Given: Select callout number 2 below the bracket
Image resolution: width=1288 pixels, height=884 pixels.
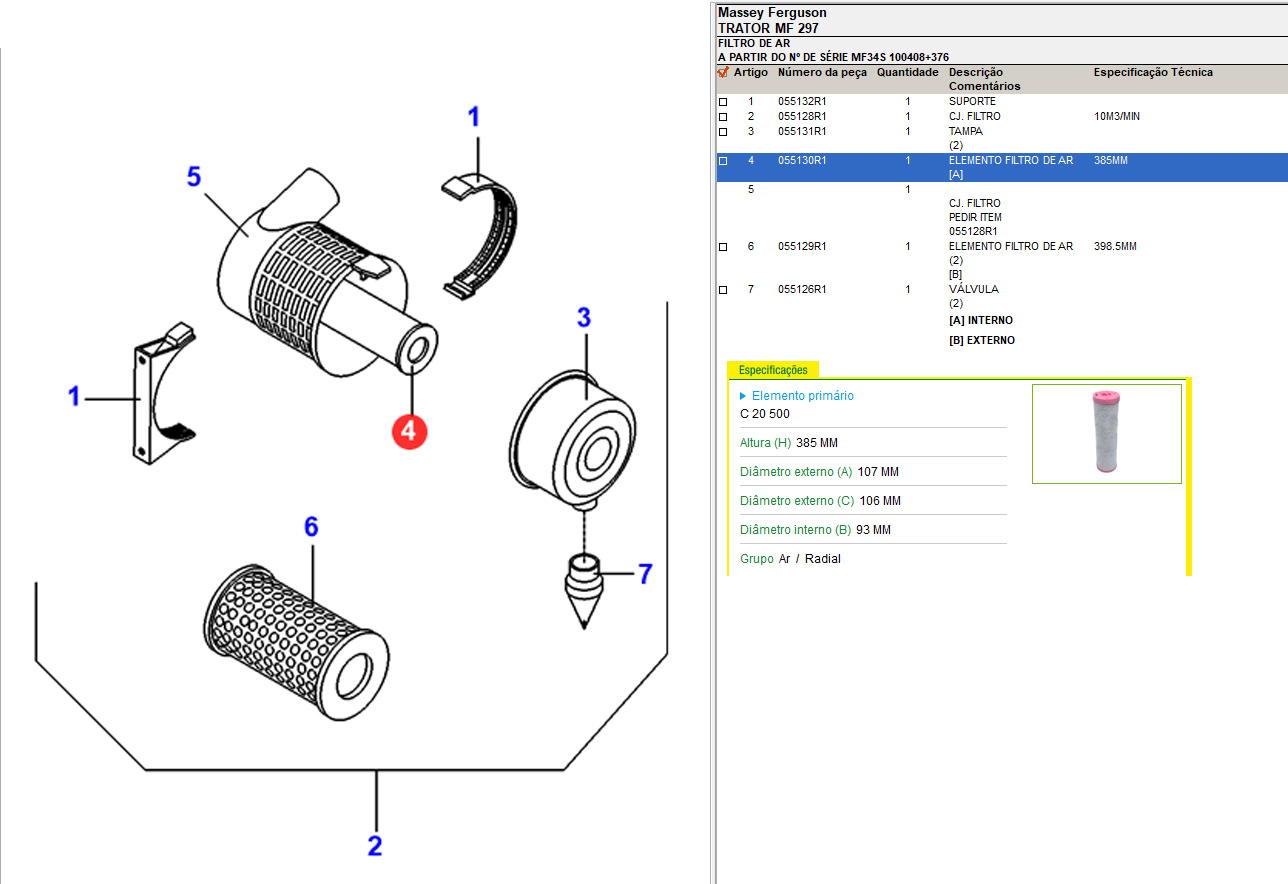Looking at the screenshot, I should coord(375,846).
